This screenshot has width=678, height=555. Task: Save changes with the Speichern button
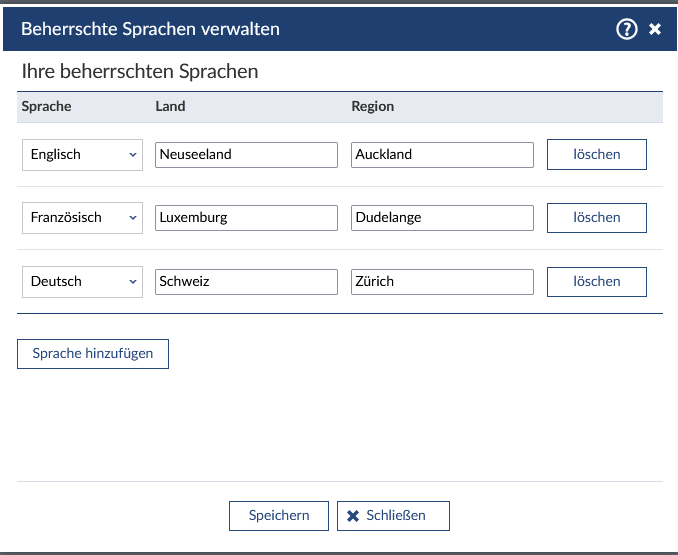279,515
